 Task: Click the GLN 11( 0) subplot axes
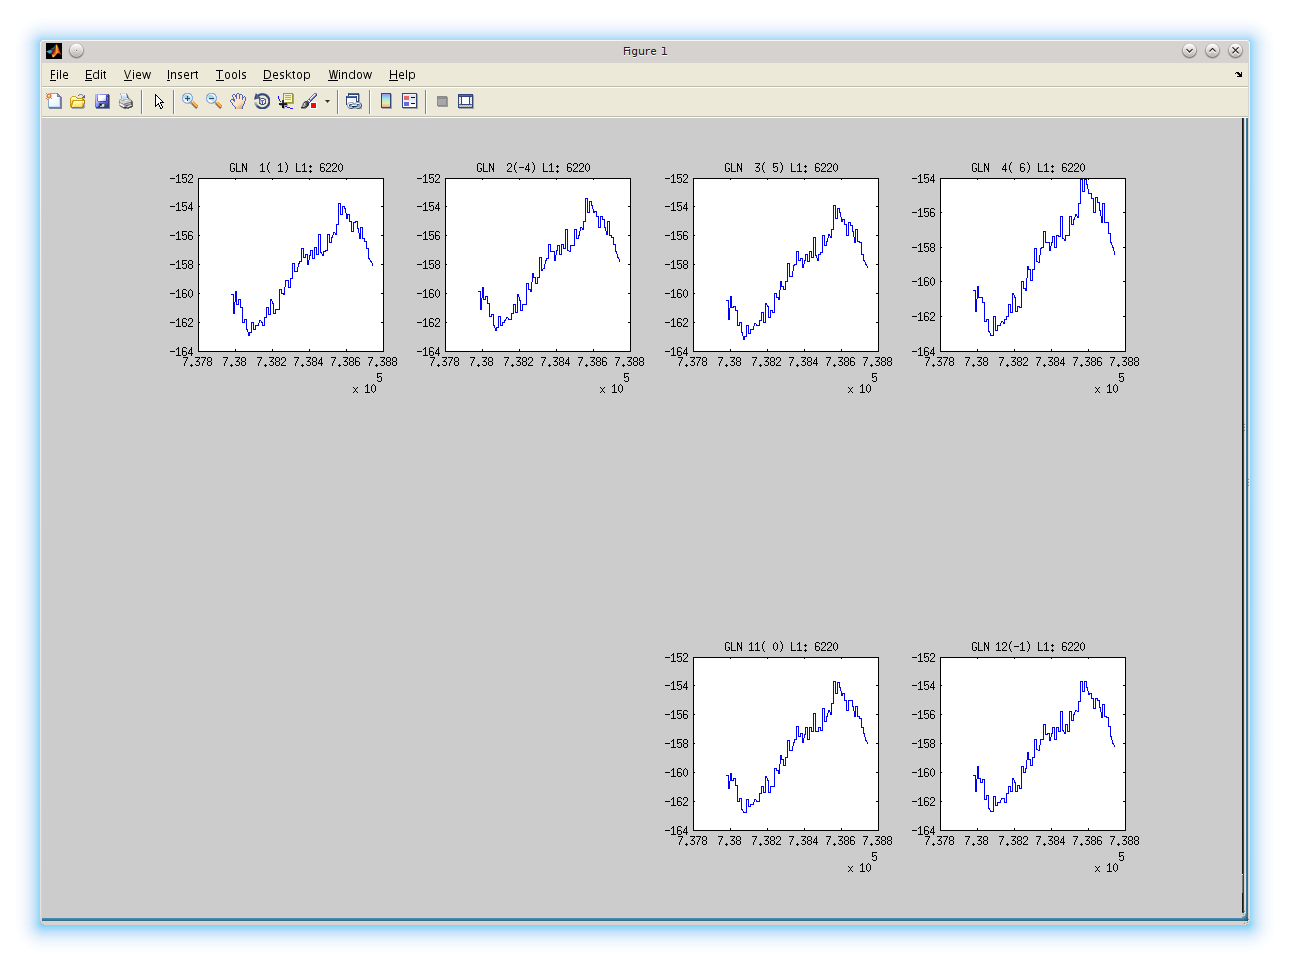[785, 744]
